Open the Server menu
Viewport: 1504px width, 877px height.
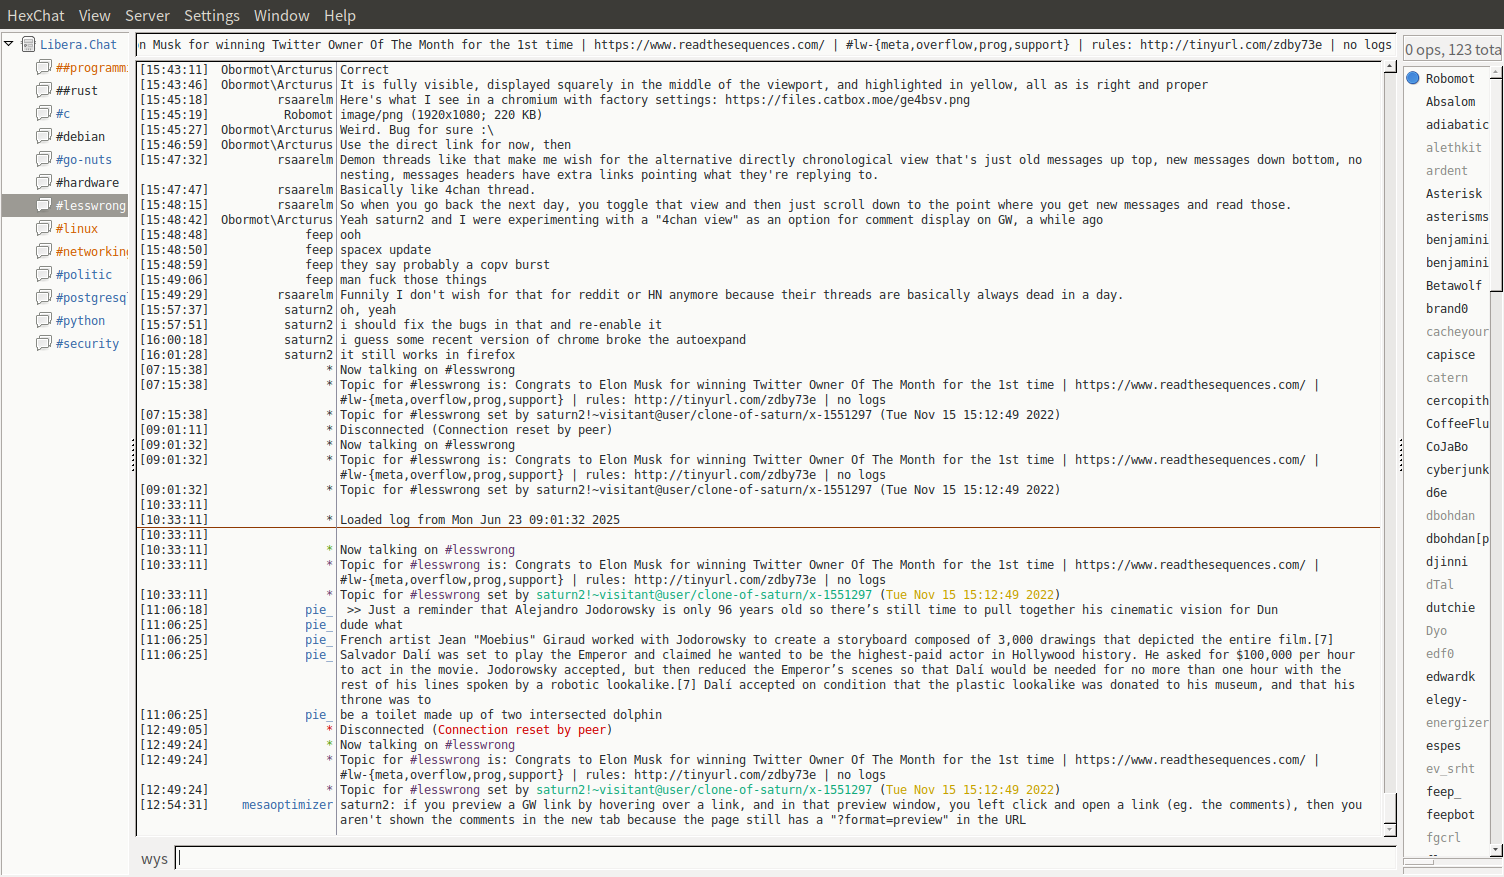coord(147,15)
